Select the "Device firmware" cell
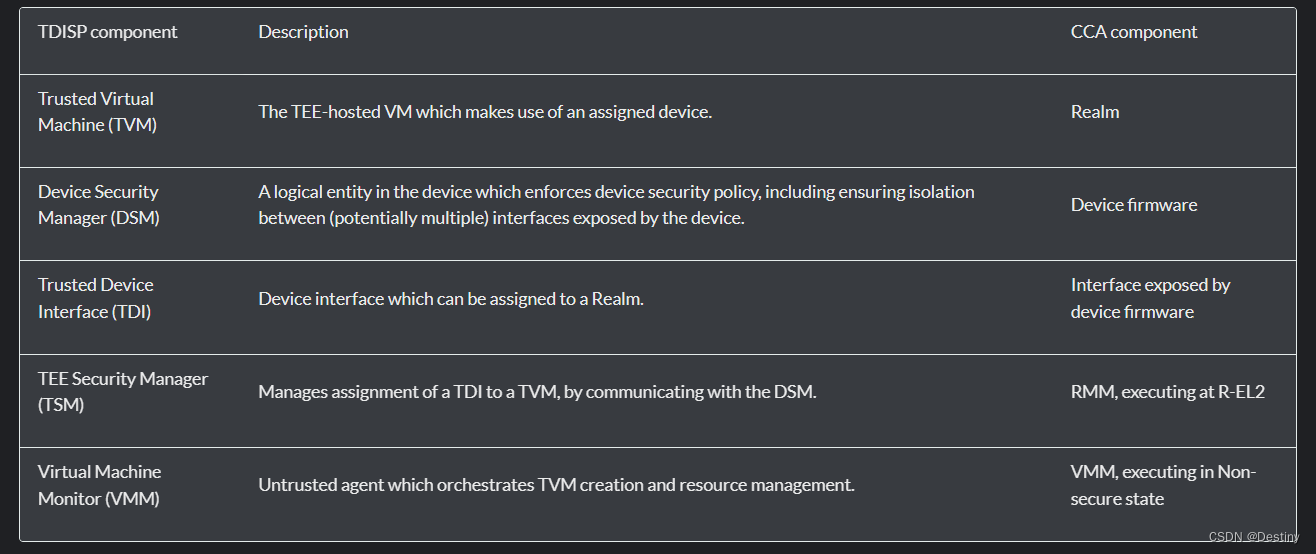Viewport: 1316px width, 554px height. click(x=1134, y=205)
